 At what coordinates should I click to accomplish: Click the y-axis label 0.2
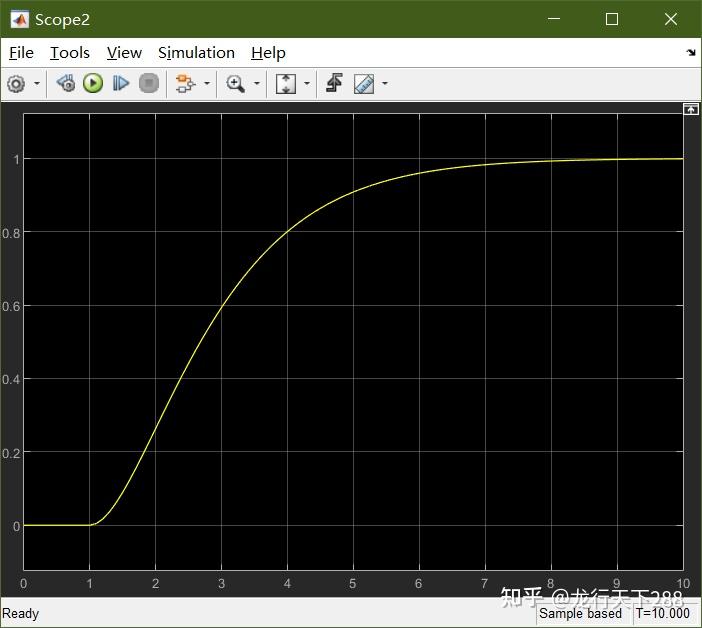[x=11, y=453]
